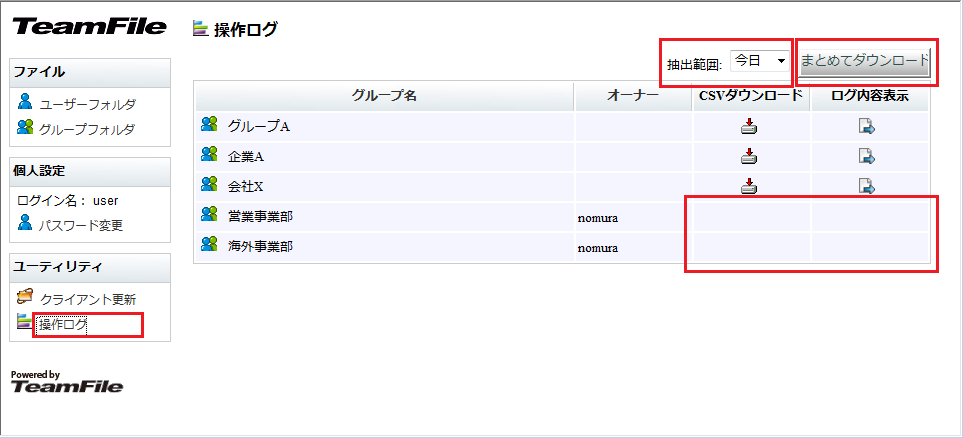Click the オーナー column header
This screenshot has height=438, width=963.
633,95
